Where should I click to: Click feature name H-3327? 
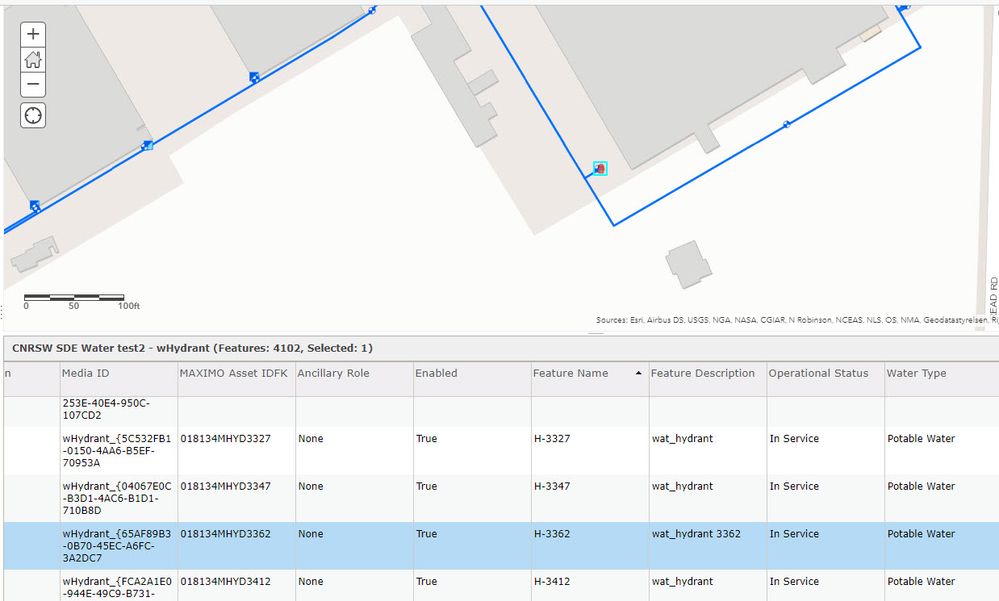552,438
